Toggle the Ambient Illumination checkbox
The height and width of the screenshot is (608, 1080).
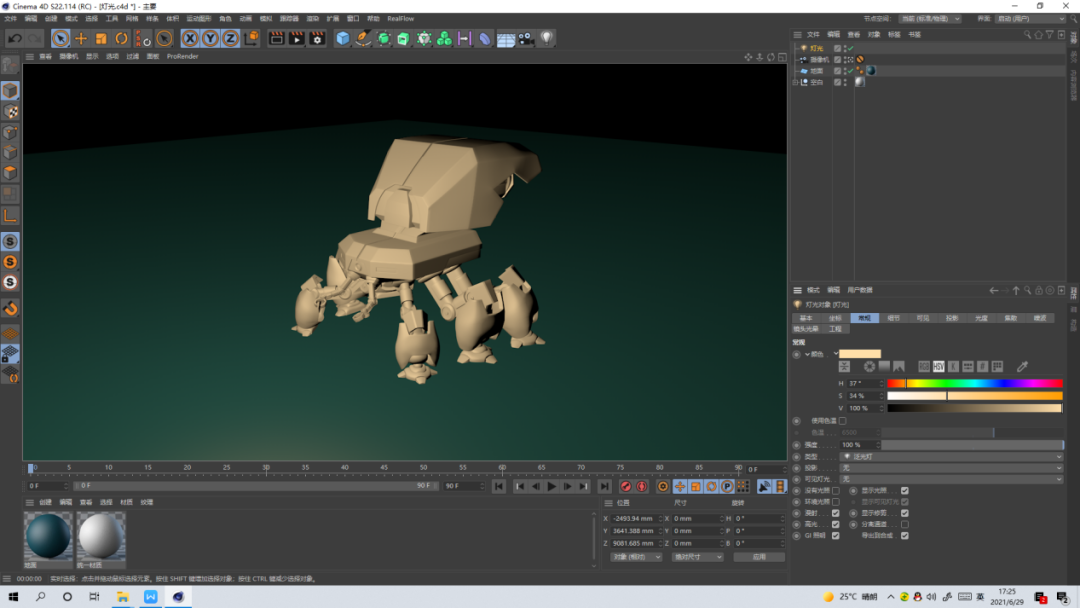click(x=835, y=502)
